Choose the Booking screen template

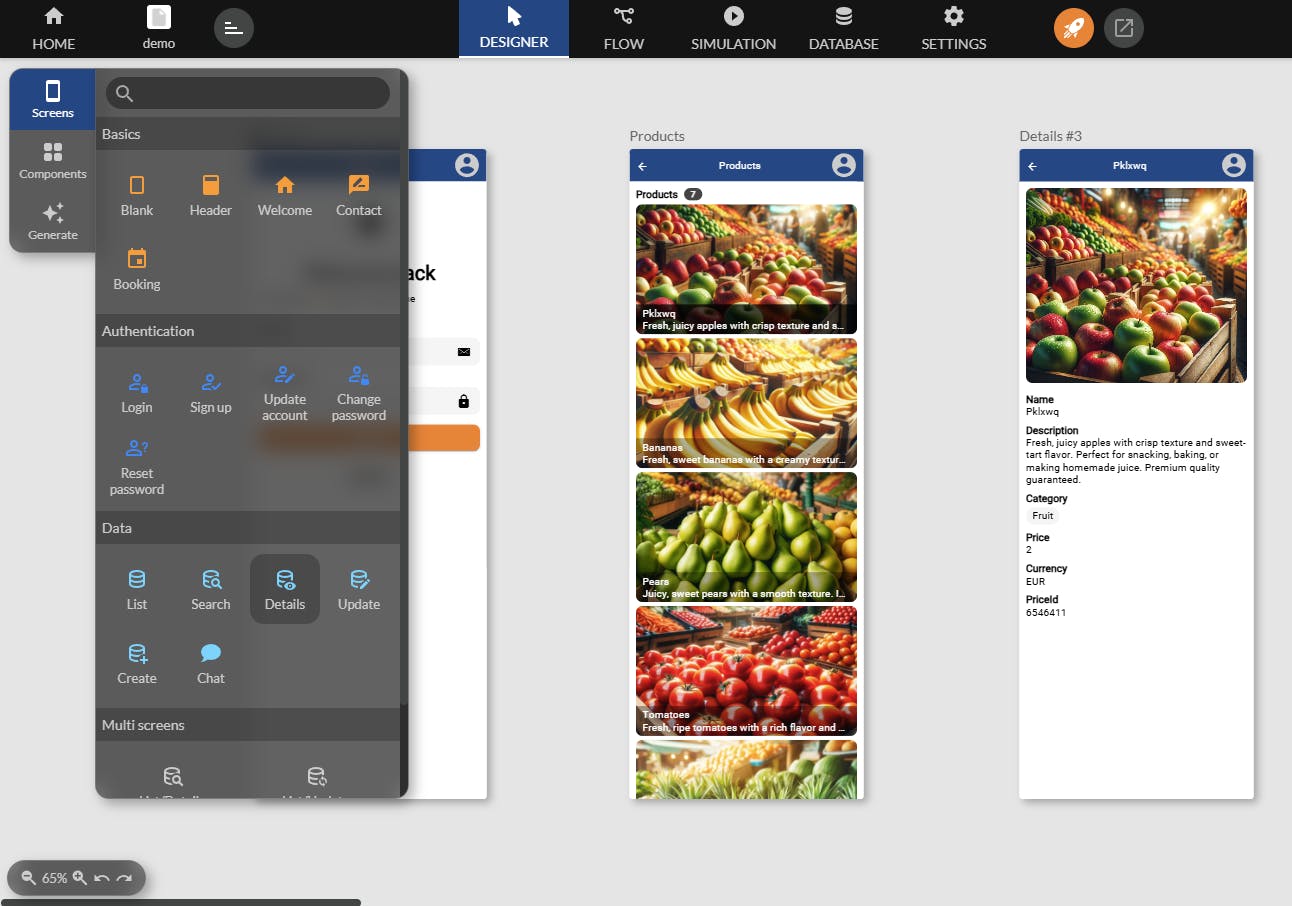[x=137, y=269]
